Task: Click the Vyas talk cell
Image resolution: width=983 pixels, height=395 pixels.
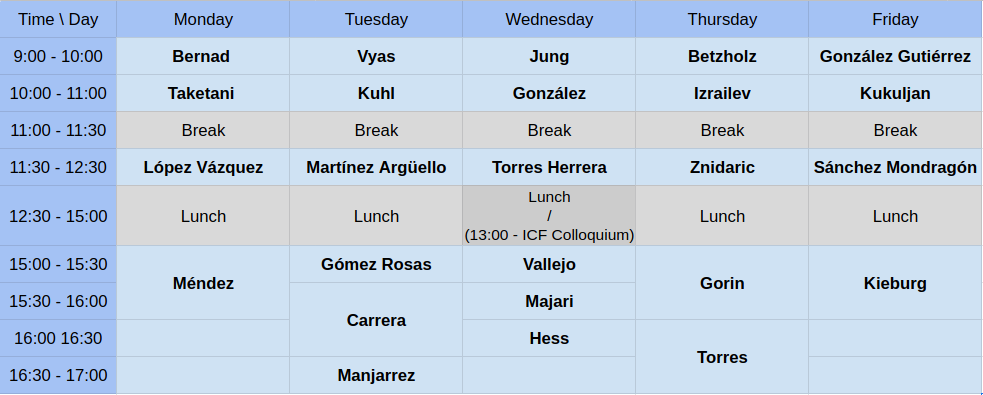Action: click(x=376, y=56)
